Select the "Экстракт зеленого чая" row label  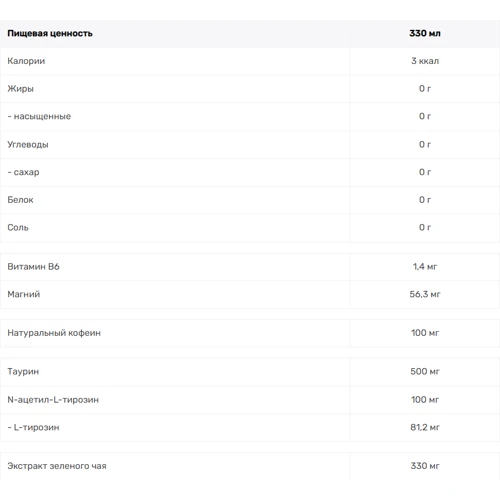[57, 466]
